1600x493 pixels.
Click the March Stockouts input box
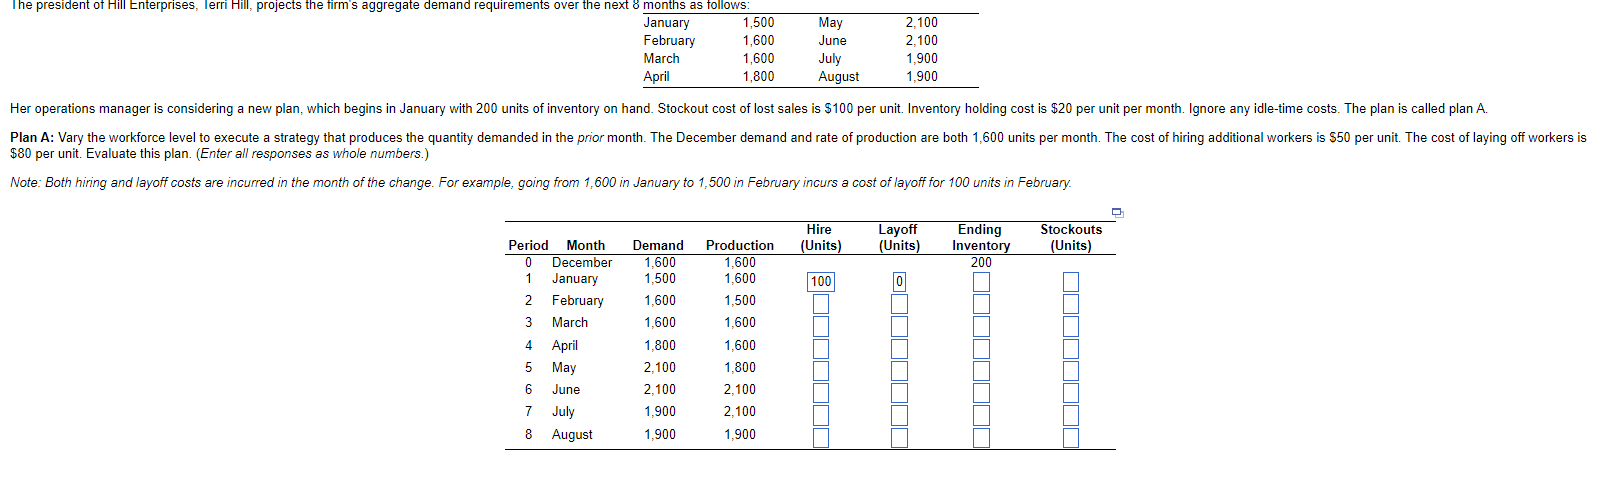(x=1071, y=326)
